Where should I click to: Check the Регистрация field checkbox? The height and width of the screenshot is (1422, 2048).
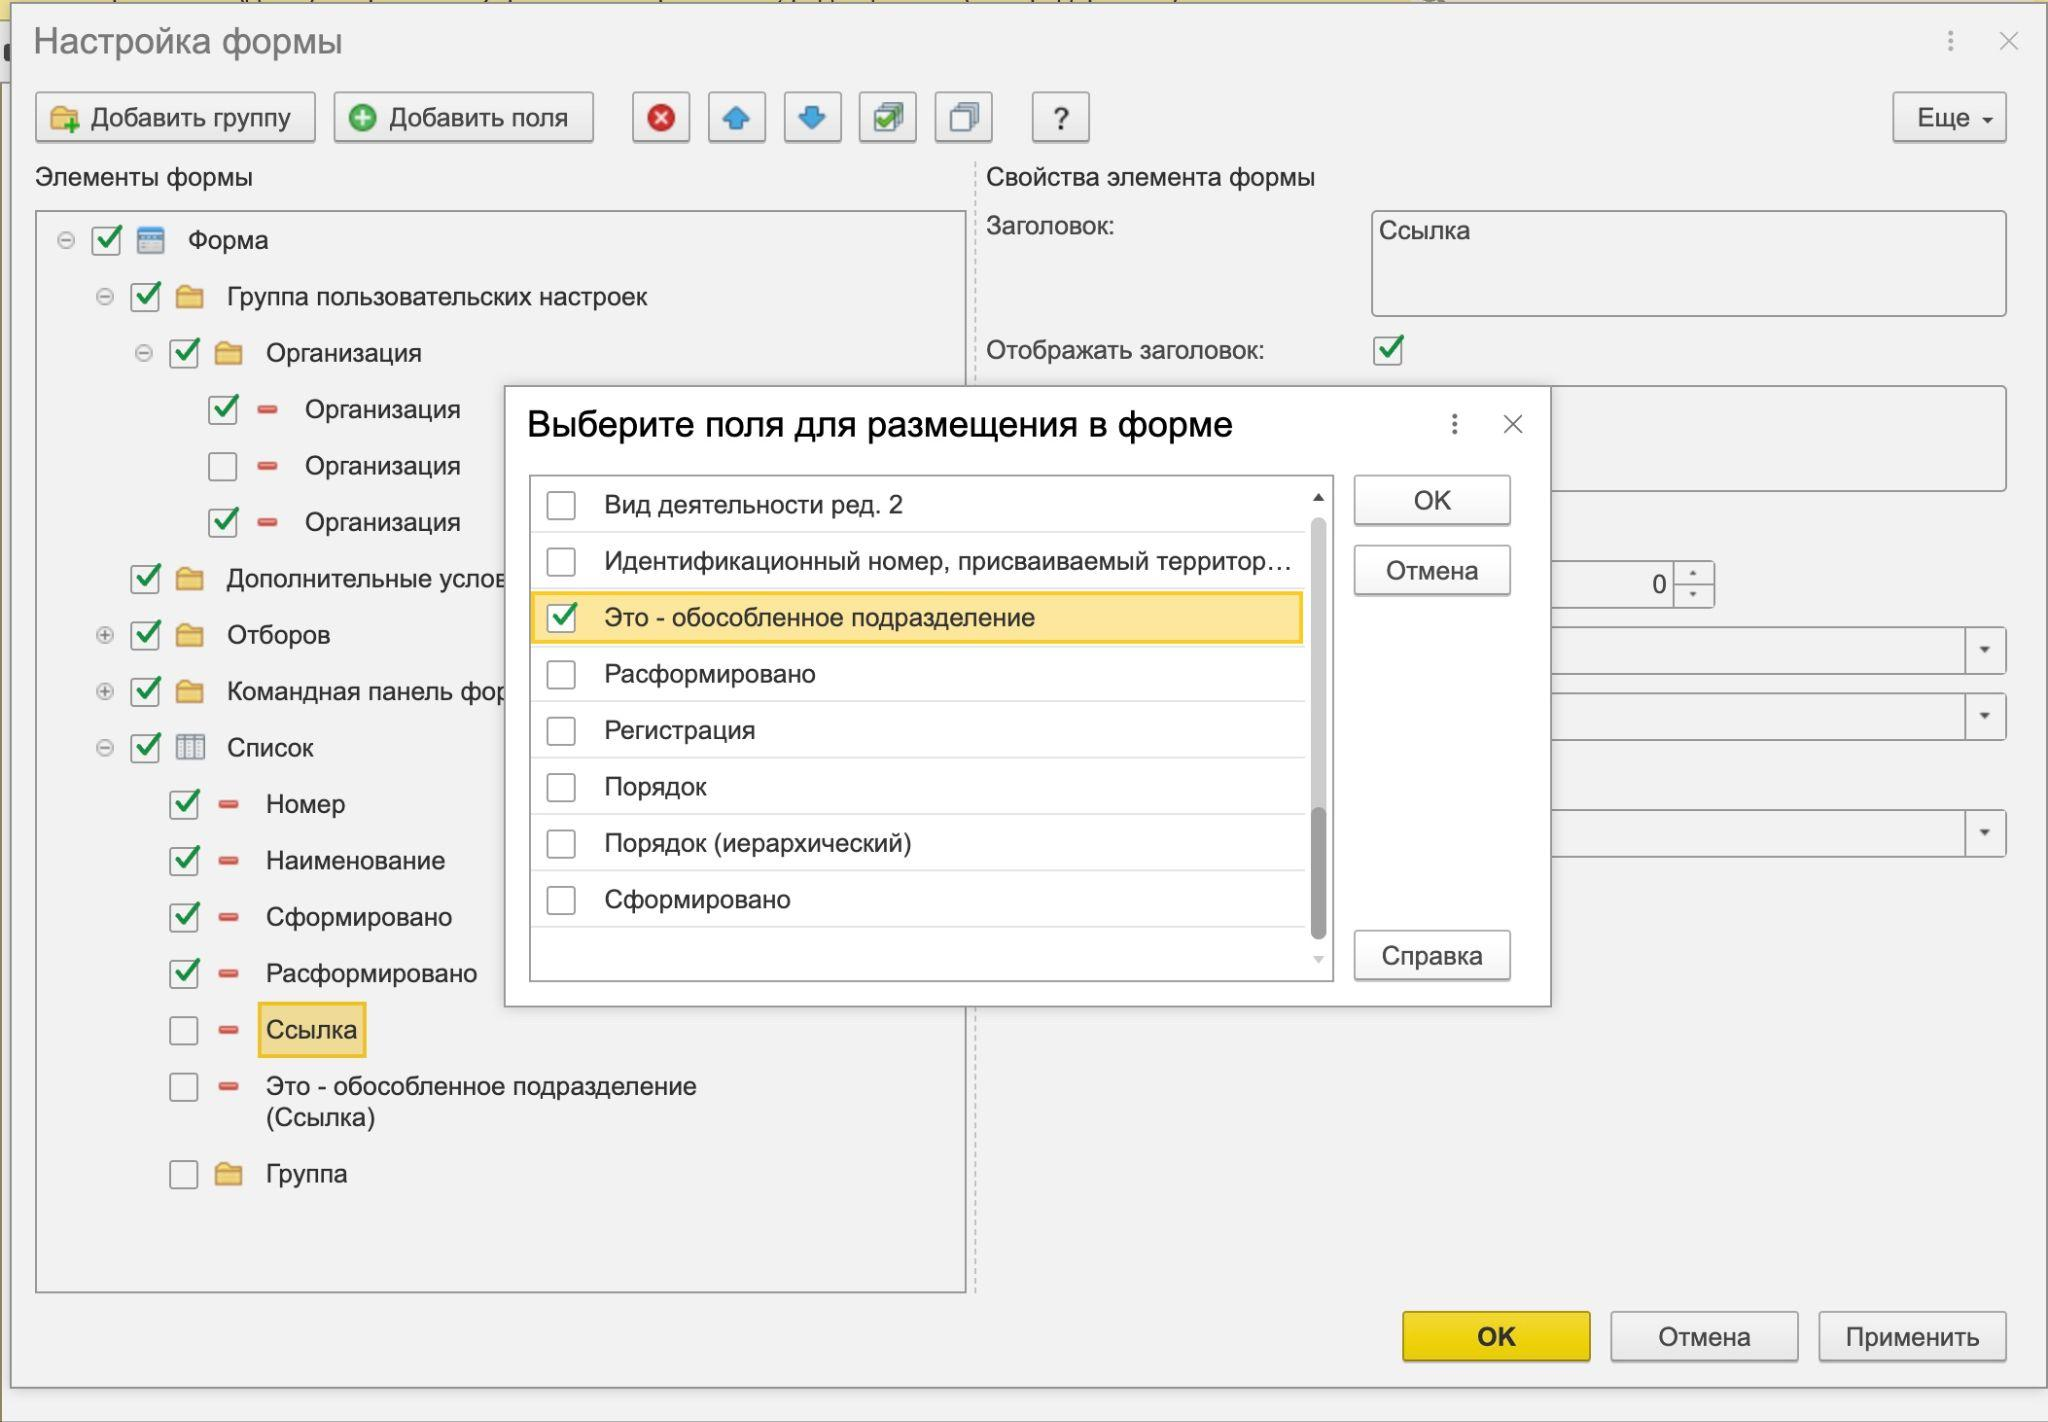(x=561, y=731)
